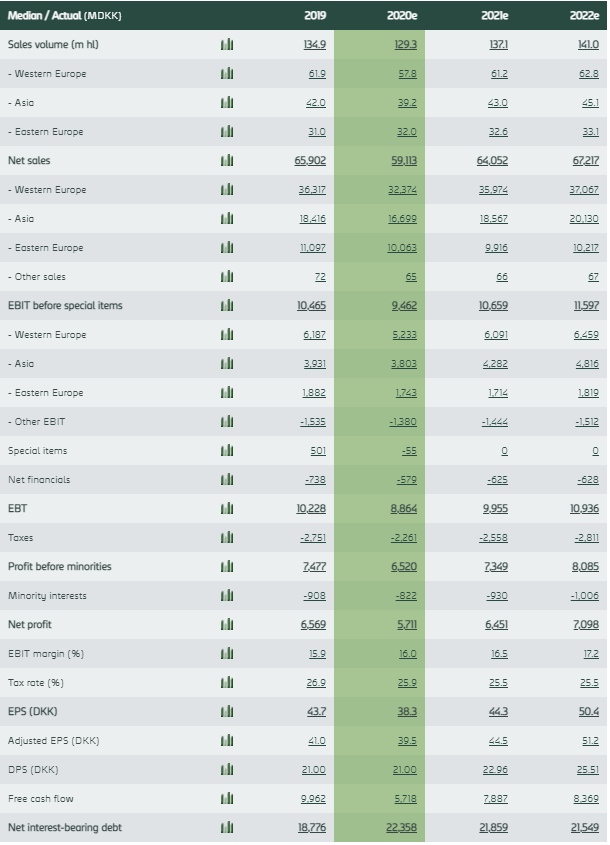Click the 2021e Sales volume value 137.1
The image size is (610, 845).
tap(494, 45)
